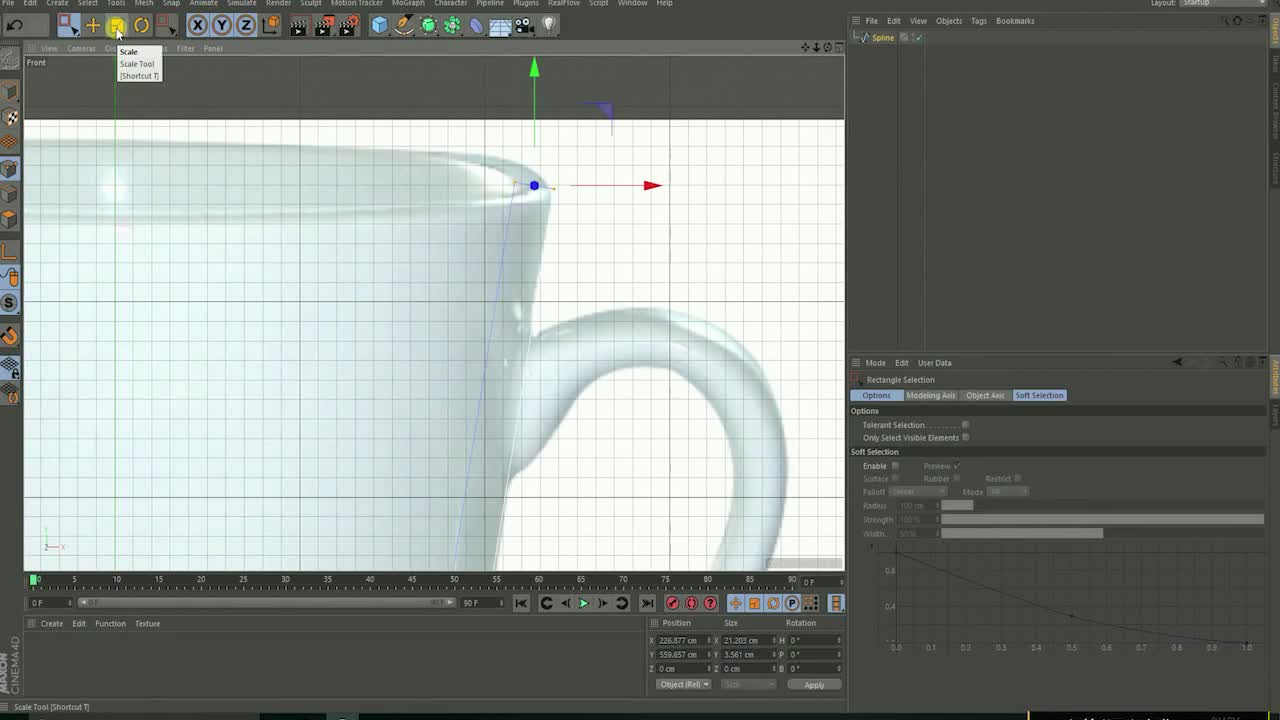Add a Cube primitive object
1280x720 pixels.
(x=379, y=25)
